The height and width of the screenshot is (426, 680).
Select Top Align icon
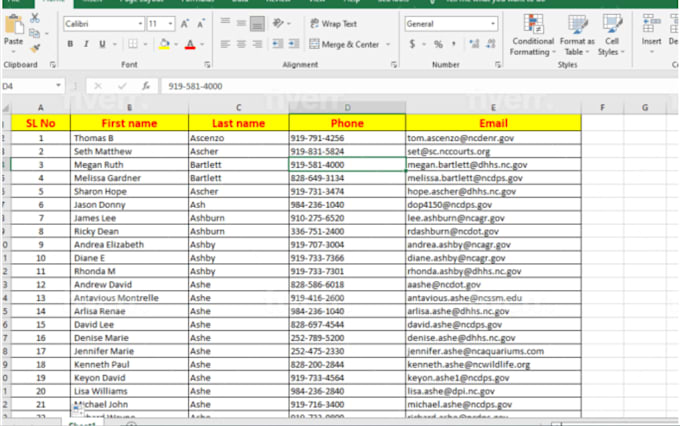click(225, 23)
